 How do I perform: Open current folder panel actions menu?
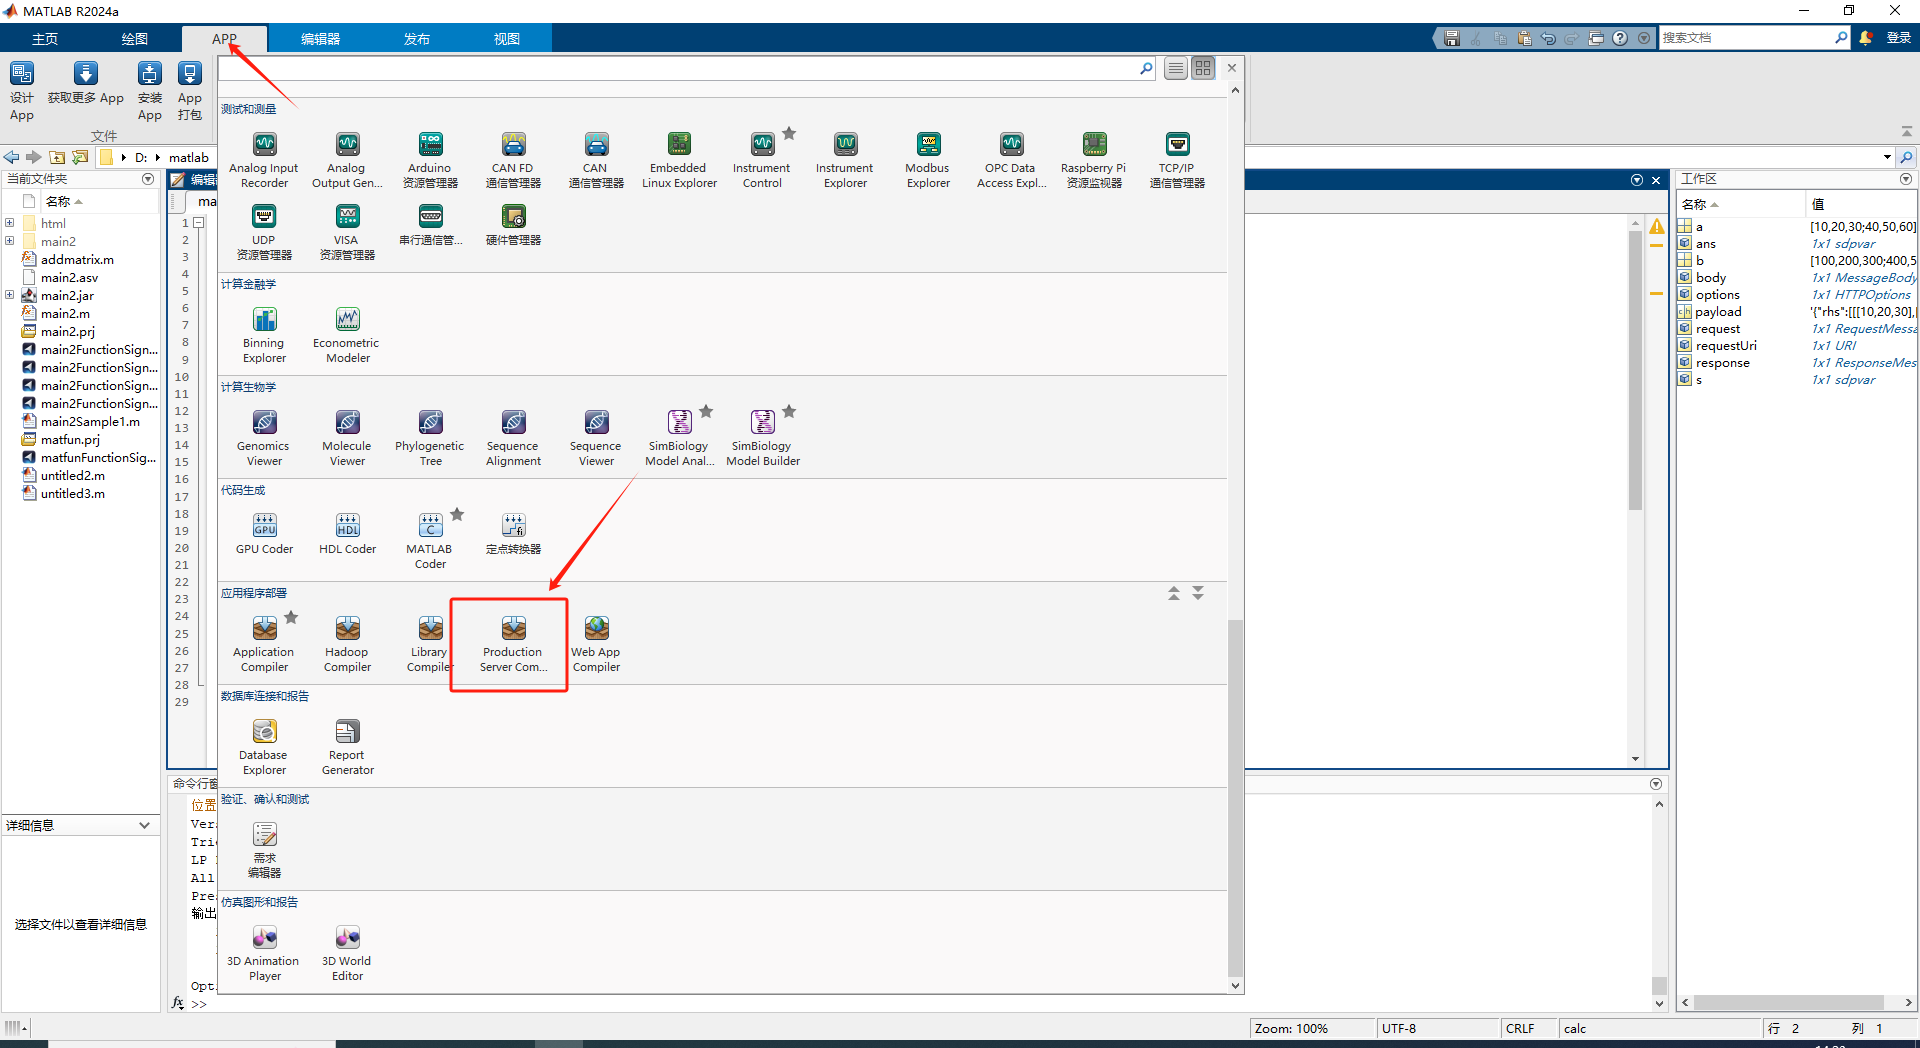point(148,179)
